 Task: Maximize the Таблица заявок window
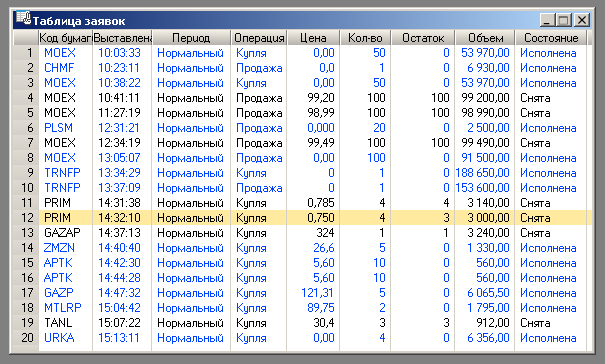pyautogui.click(x=564, y=20)
